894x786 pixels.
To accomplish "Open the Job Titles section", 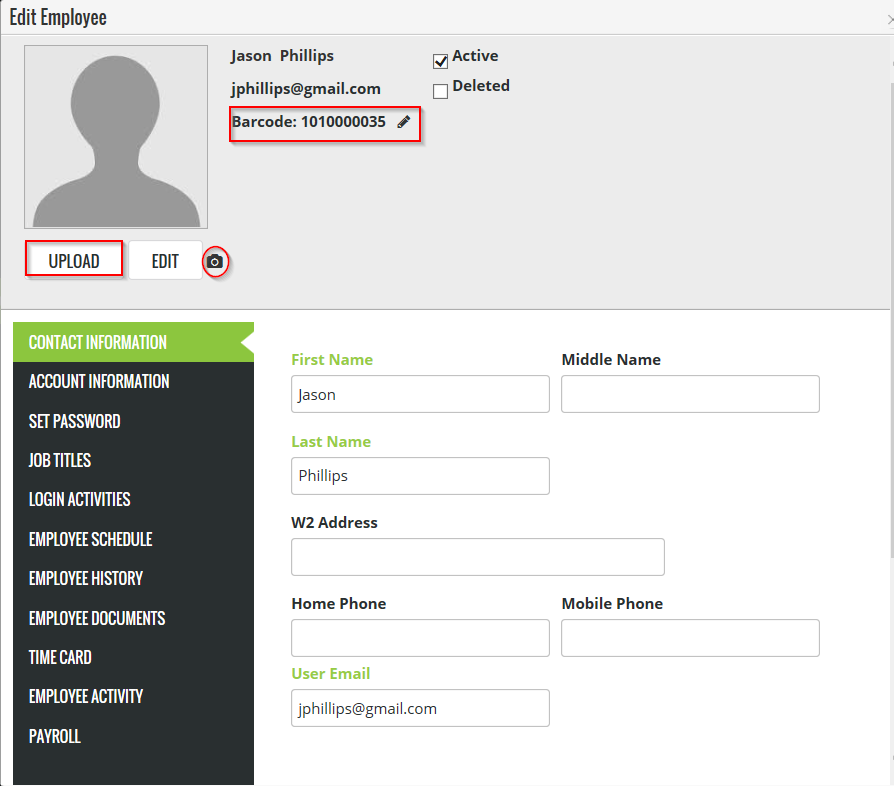I will (60, 460).
